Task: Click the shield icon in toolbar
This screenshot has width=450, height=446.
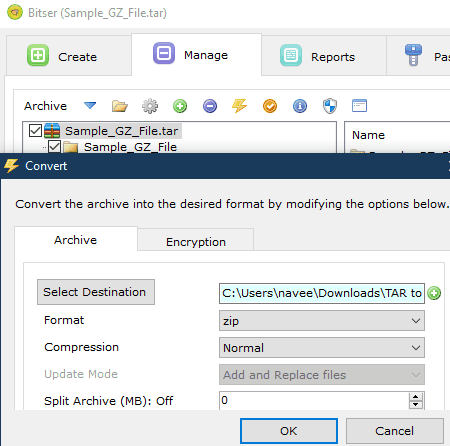Action: tap(330, 106)
